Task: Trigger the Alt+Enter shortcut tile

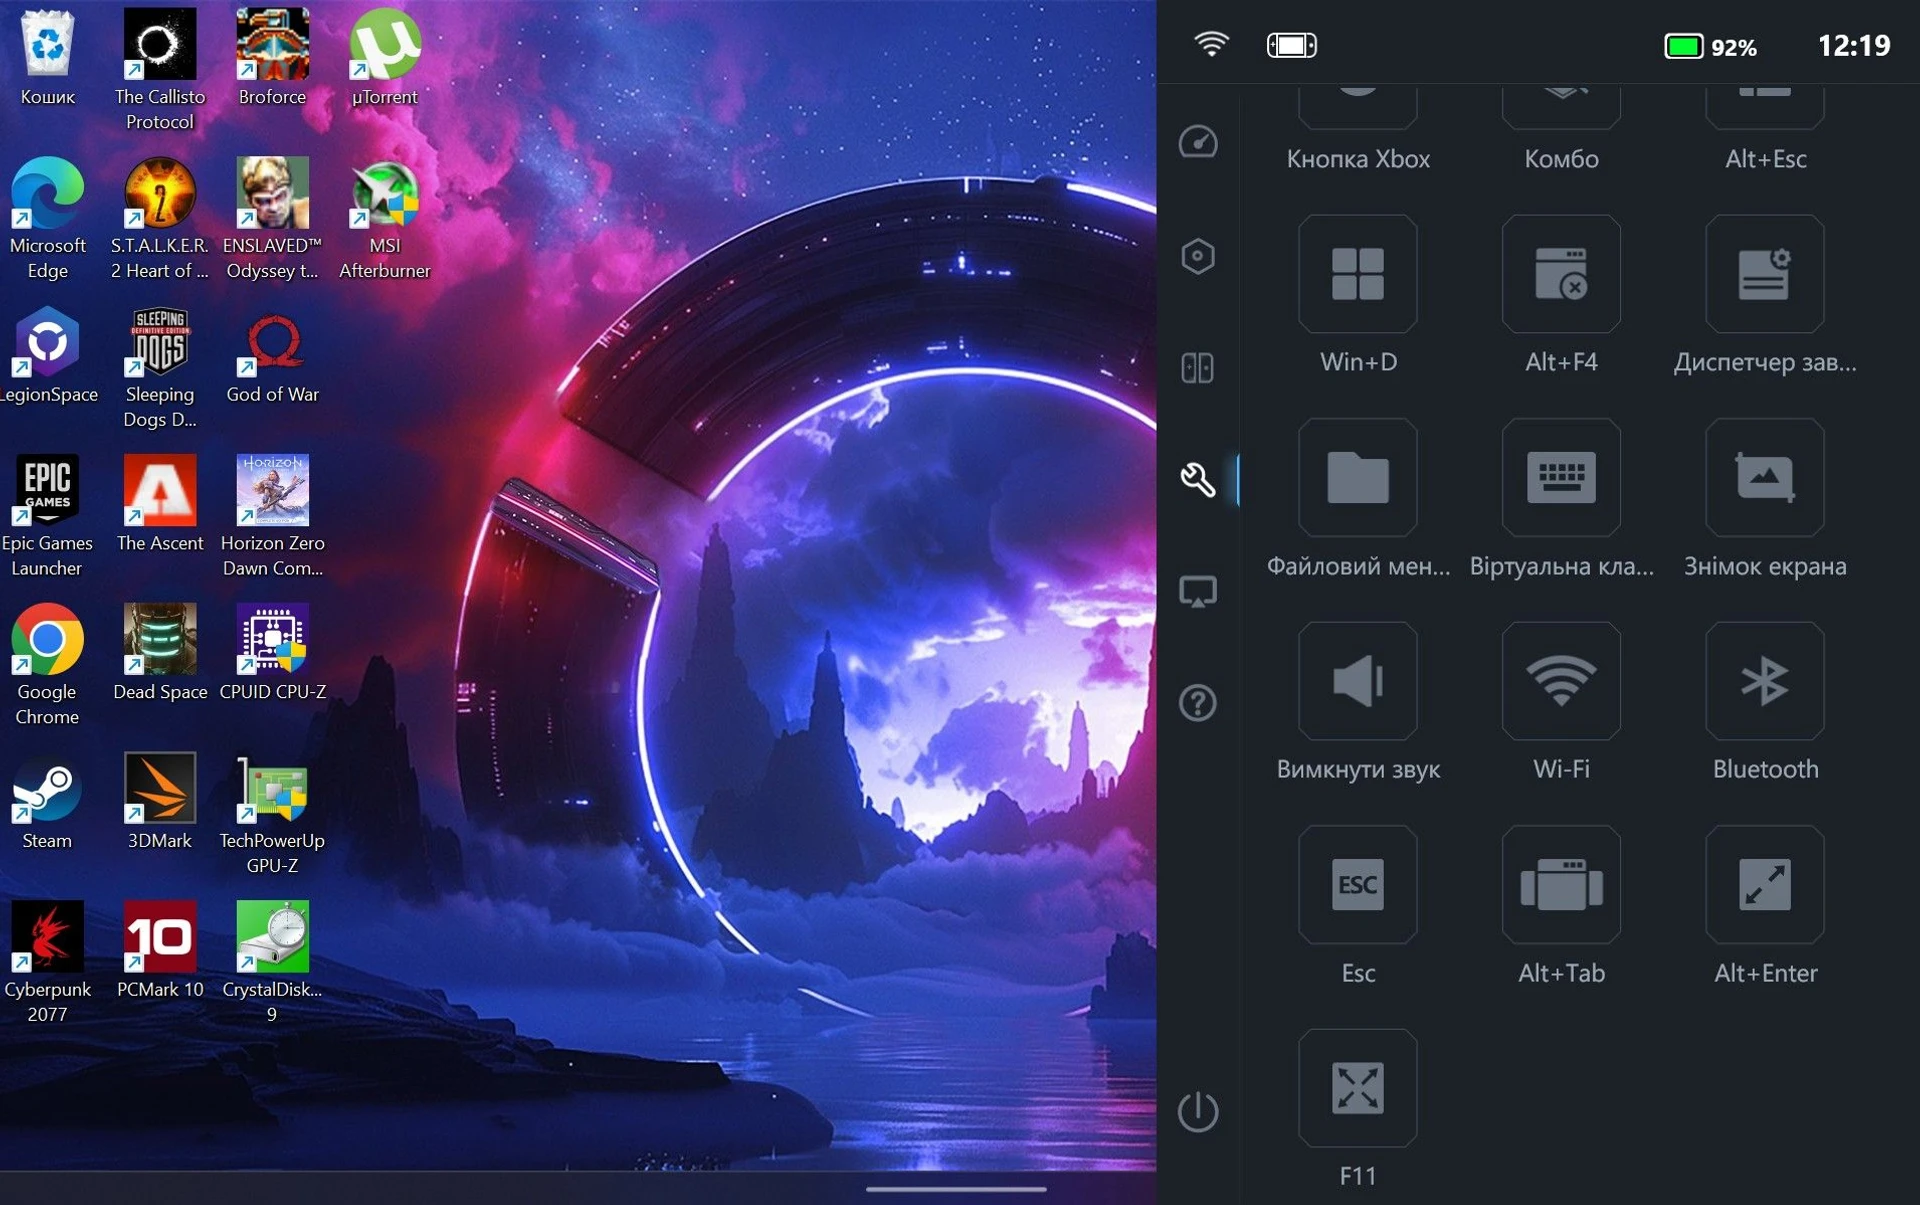Action: click(x=1765, y=885)
